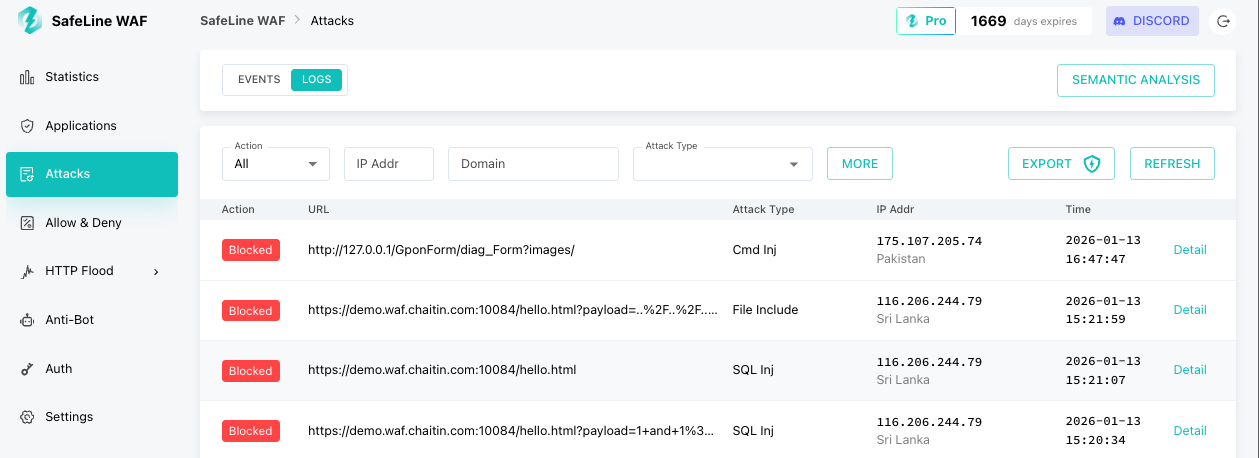Click the Auth key icon

(x=27, y=369)
